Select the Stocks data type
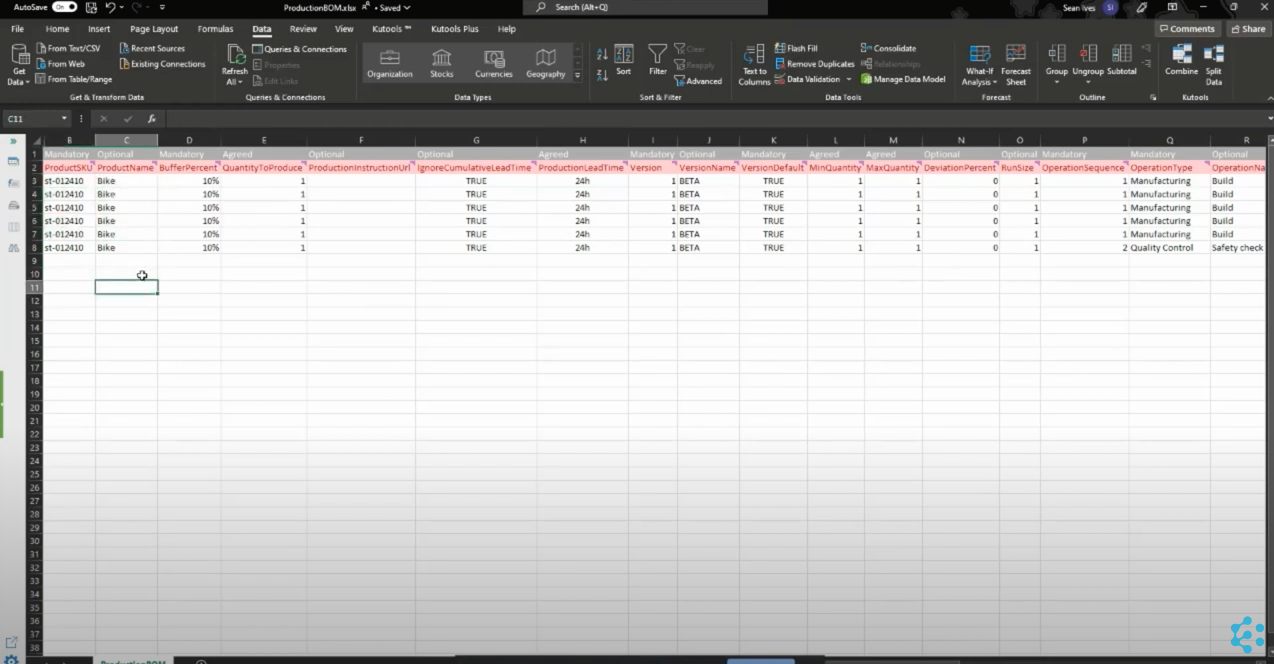 441,63
